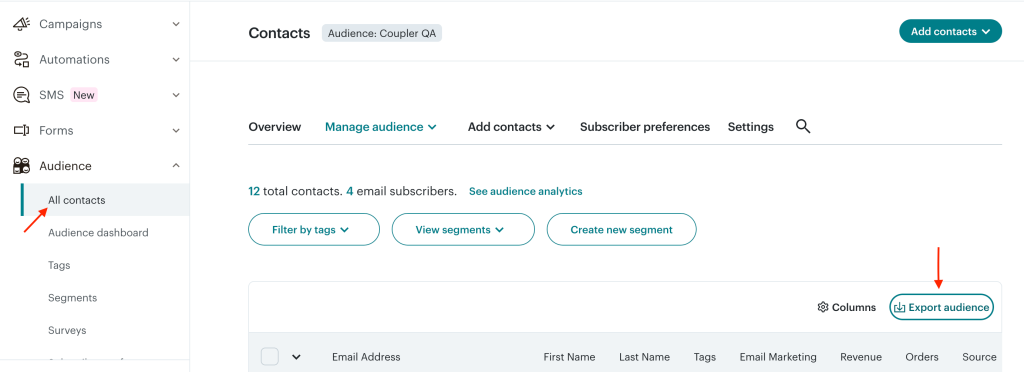Viewport: 1024px width, 372px height.
Task: Click the New badge beside SMS
Action: pyautogui.click(x=84, y=95)
